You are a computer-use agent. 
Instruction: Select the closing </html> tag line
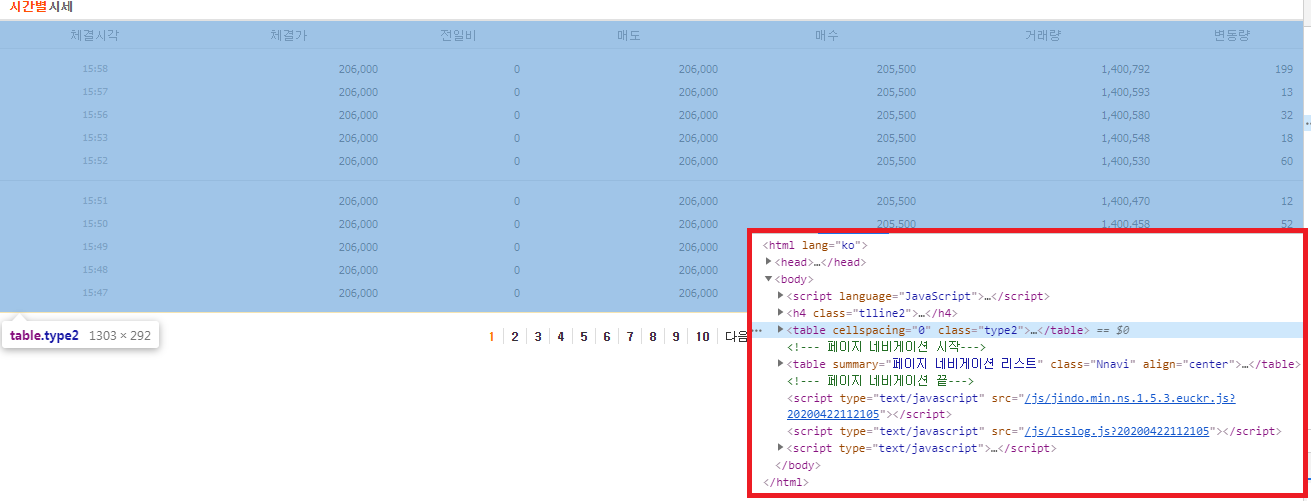pos(786,482)
